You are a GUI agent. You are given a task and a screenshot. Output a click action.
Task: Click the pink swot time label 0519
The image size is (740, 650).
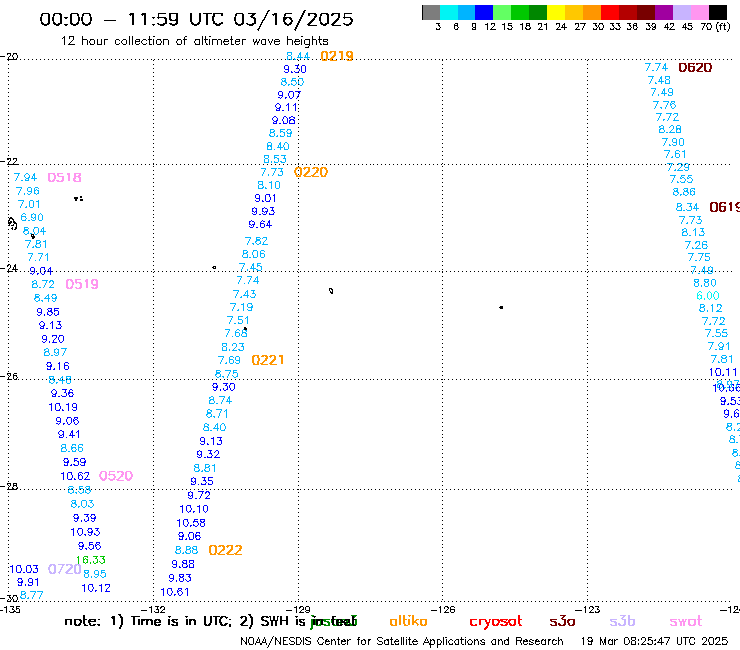click(82, 284)
